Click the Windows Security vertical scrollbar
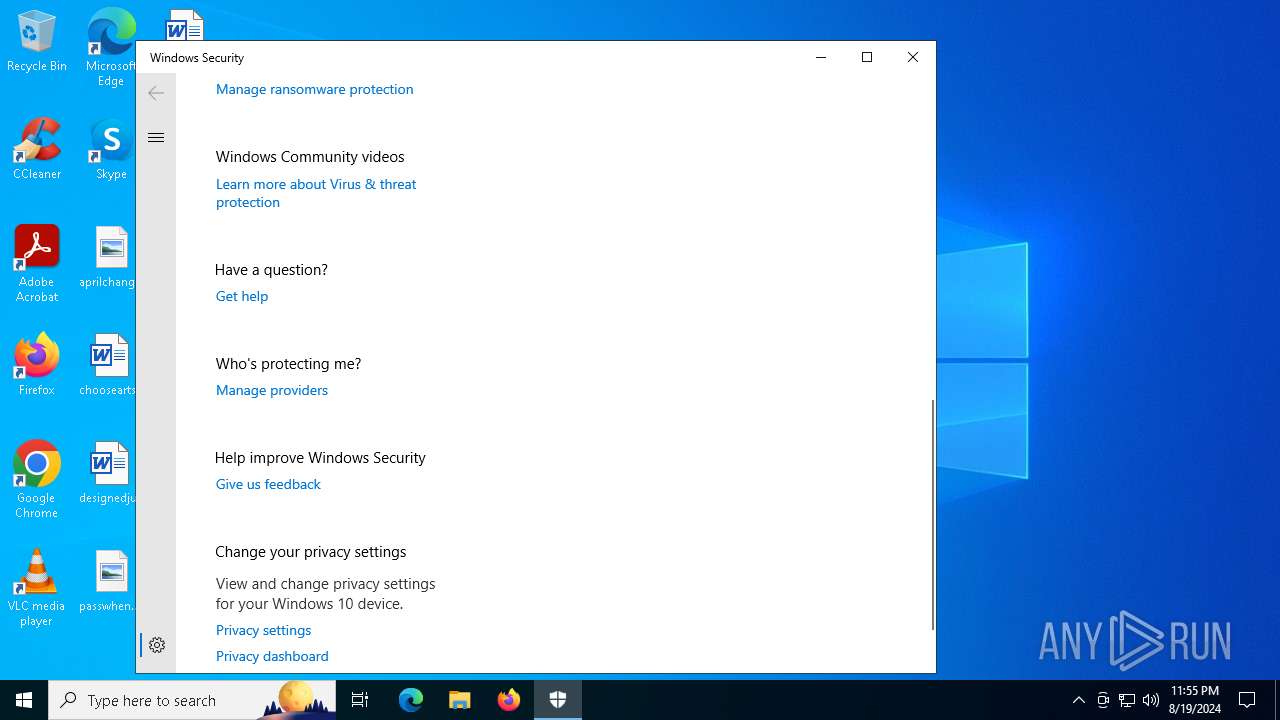The width and height of the screenshot is (1280, 720). pyautogui.click(x=932, y=515)
